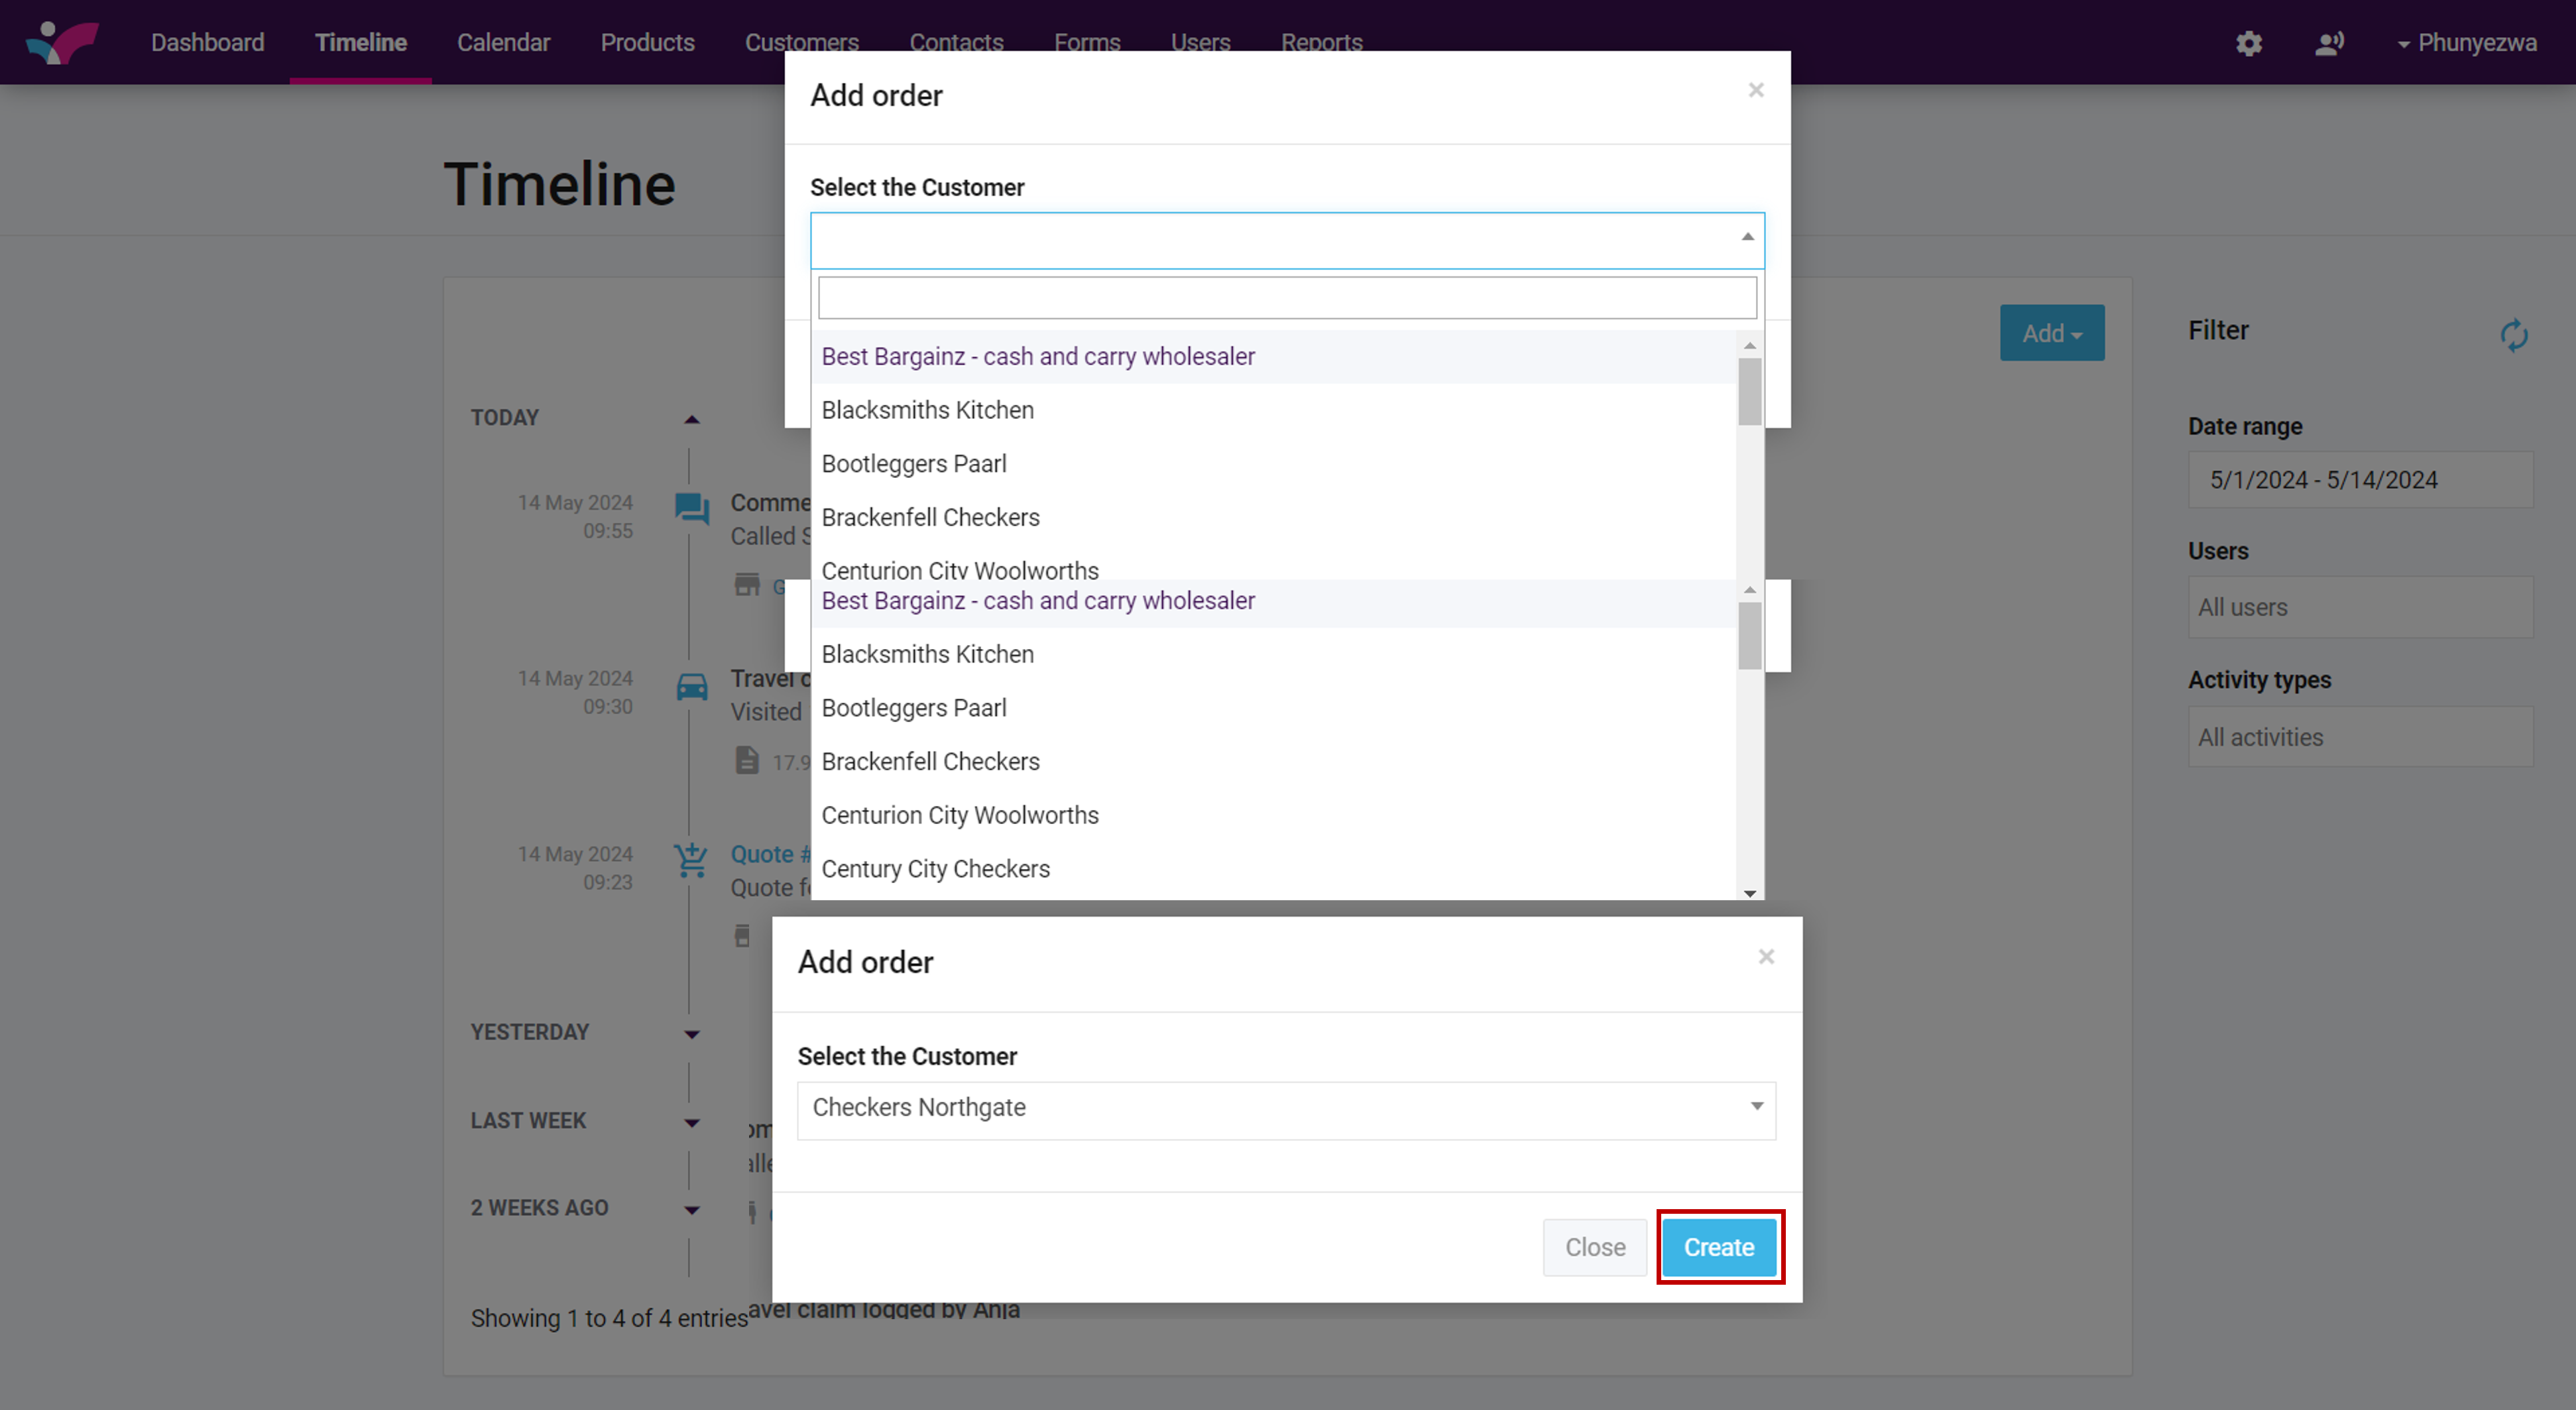Click the travel claim car icon
This screenshot has width=2576, height=1410.
(x=692, y=687)
